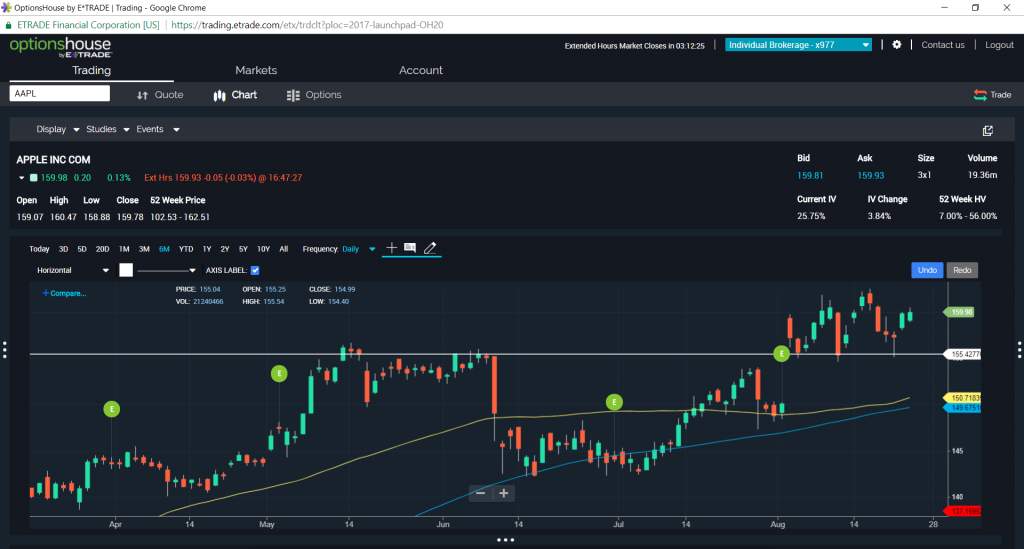Click the 155.4277 horizontal line price label
Image resolution: width=1024 pixels, height=549 pixels.
click(963, 354)
